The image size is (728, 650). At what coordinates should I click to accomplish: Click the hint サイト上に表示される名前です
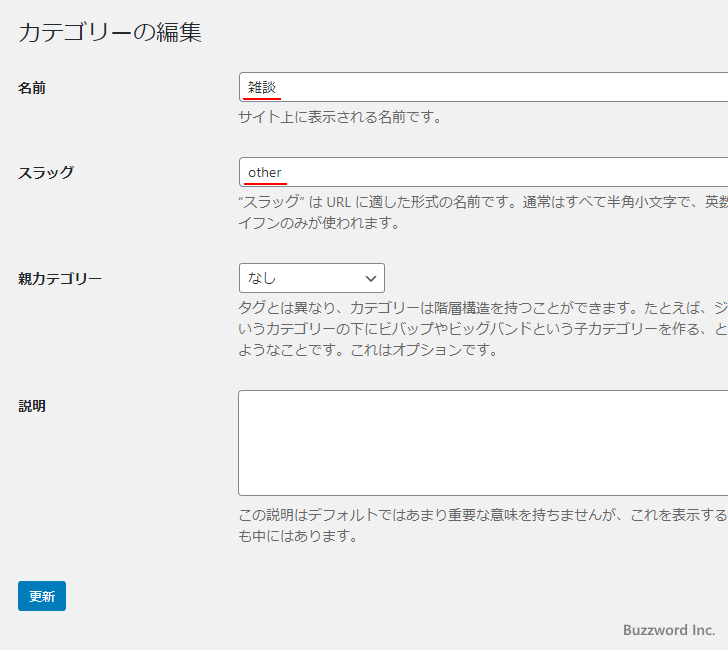pyautogui.click(x=340, y=117)
